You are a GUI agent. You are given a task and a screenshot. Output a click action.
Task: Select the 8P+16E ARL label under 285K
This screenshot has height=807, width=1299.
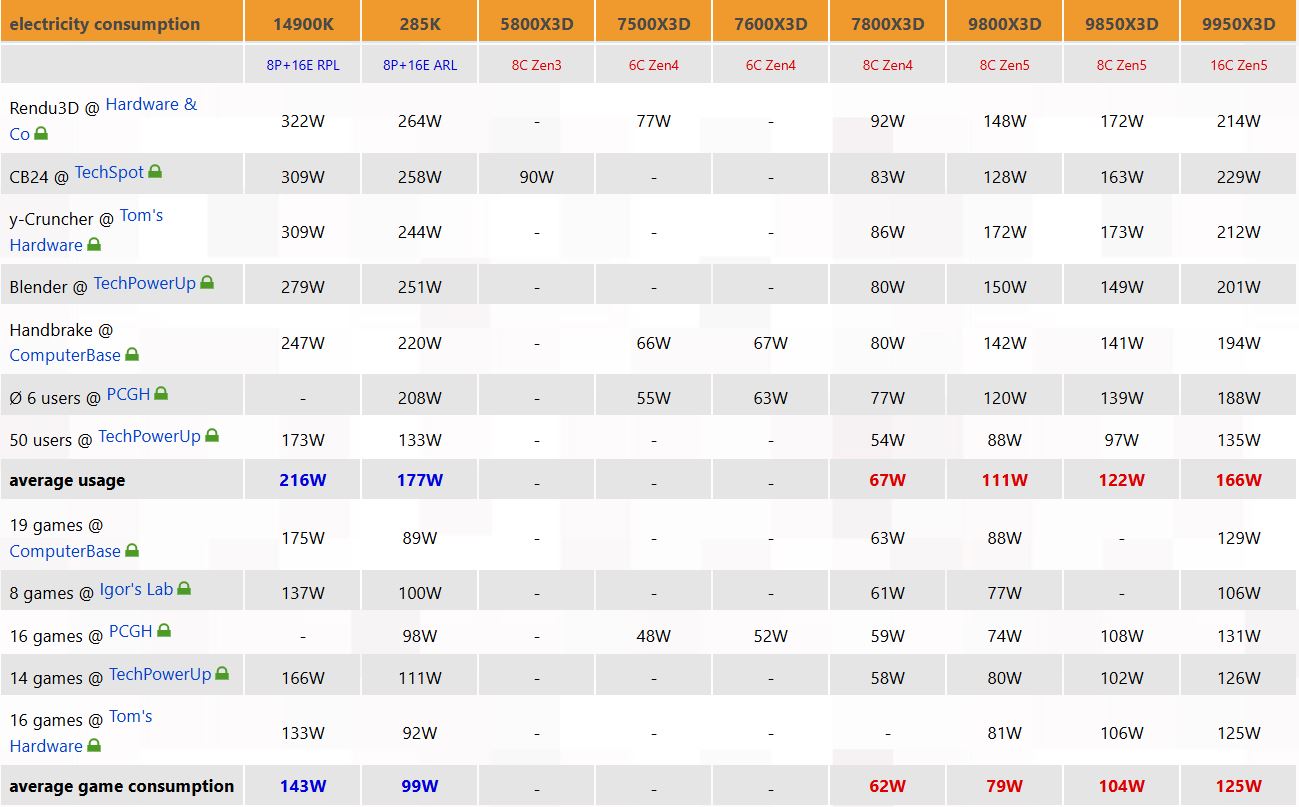coord(420,65)
